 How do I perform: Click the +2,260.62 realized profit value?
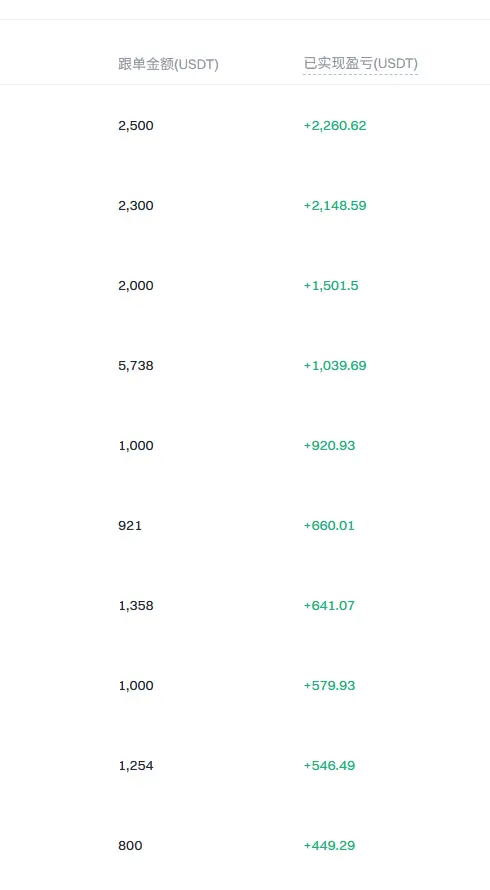point(335,125)
